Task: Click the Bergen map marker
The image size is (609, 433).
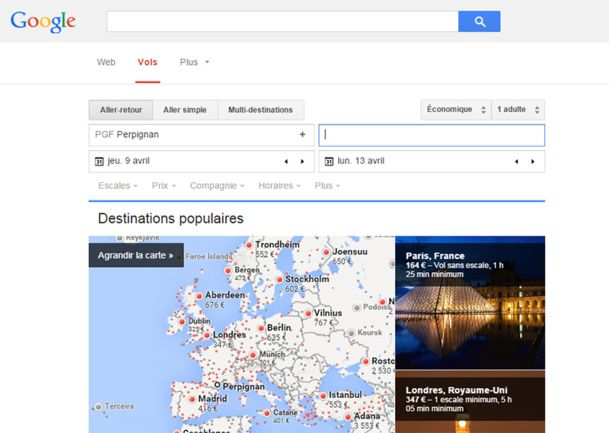Action: 228,270
